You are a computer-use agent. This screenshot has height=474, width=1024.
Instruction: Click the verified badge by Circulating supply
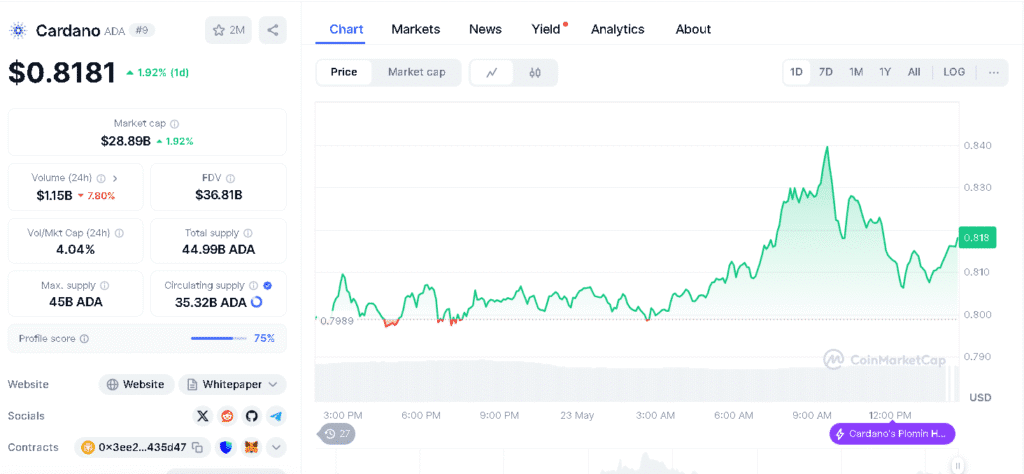[268, 285]
